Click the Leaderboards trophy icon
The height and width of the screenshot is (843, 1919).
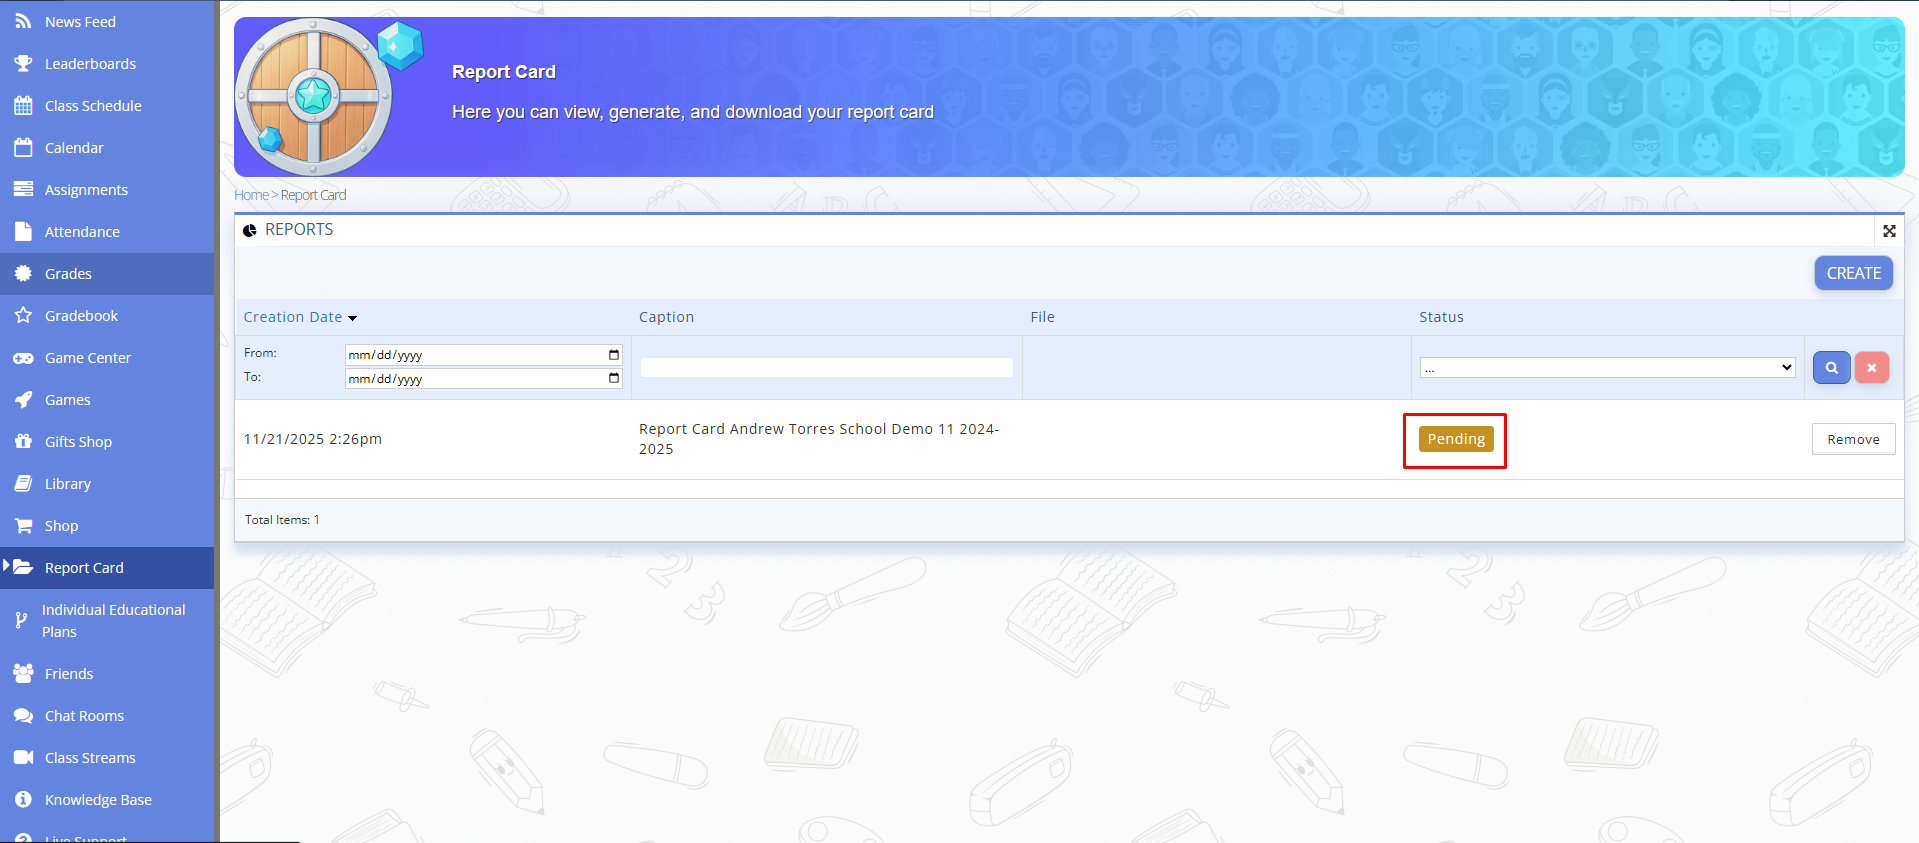(23, 64)
